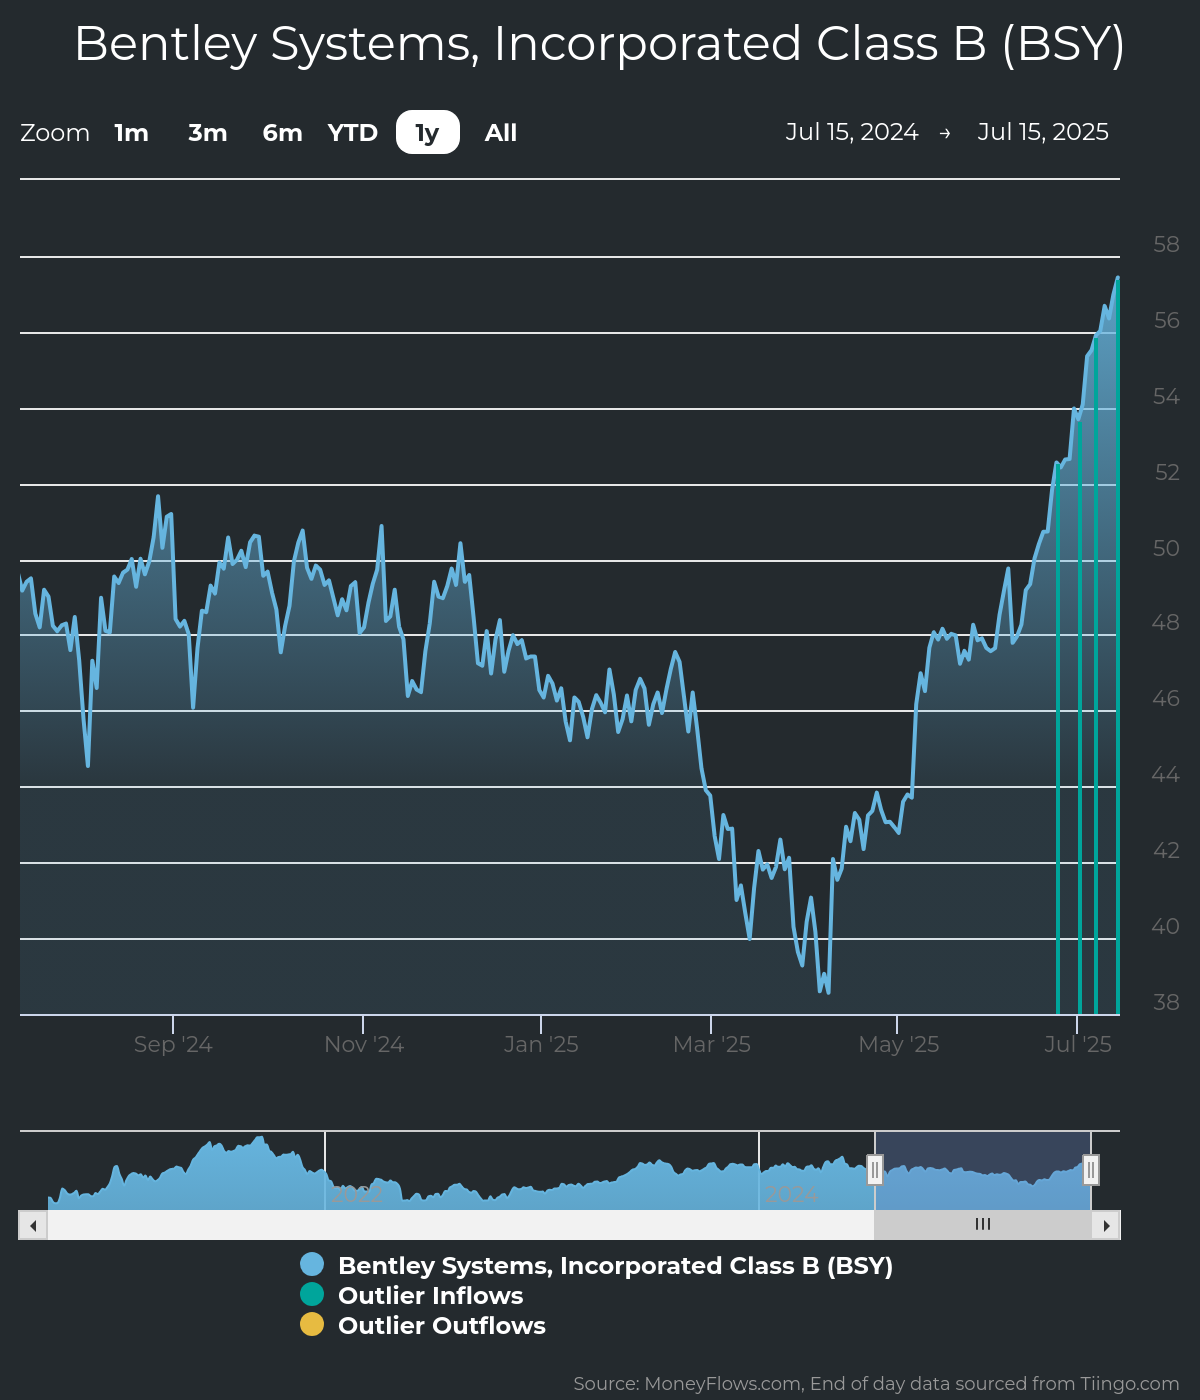Edit the Jul 15, 2025 end date
The image size is (1200, 1400).
1043,132
